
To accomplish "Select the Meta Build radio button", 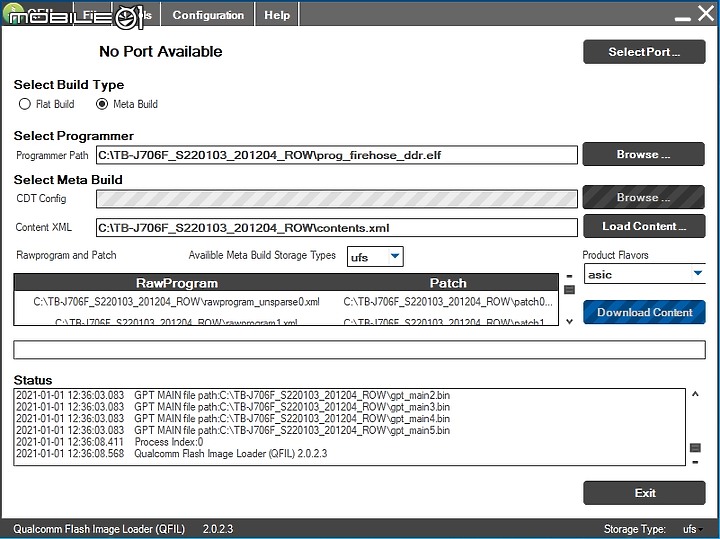I will click(101, 104).
